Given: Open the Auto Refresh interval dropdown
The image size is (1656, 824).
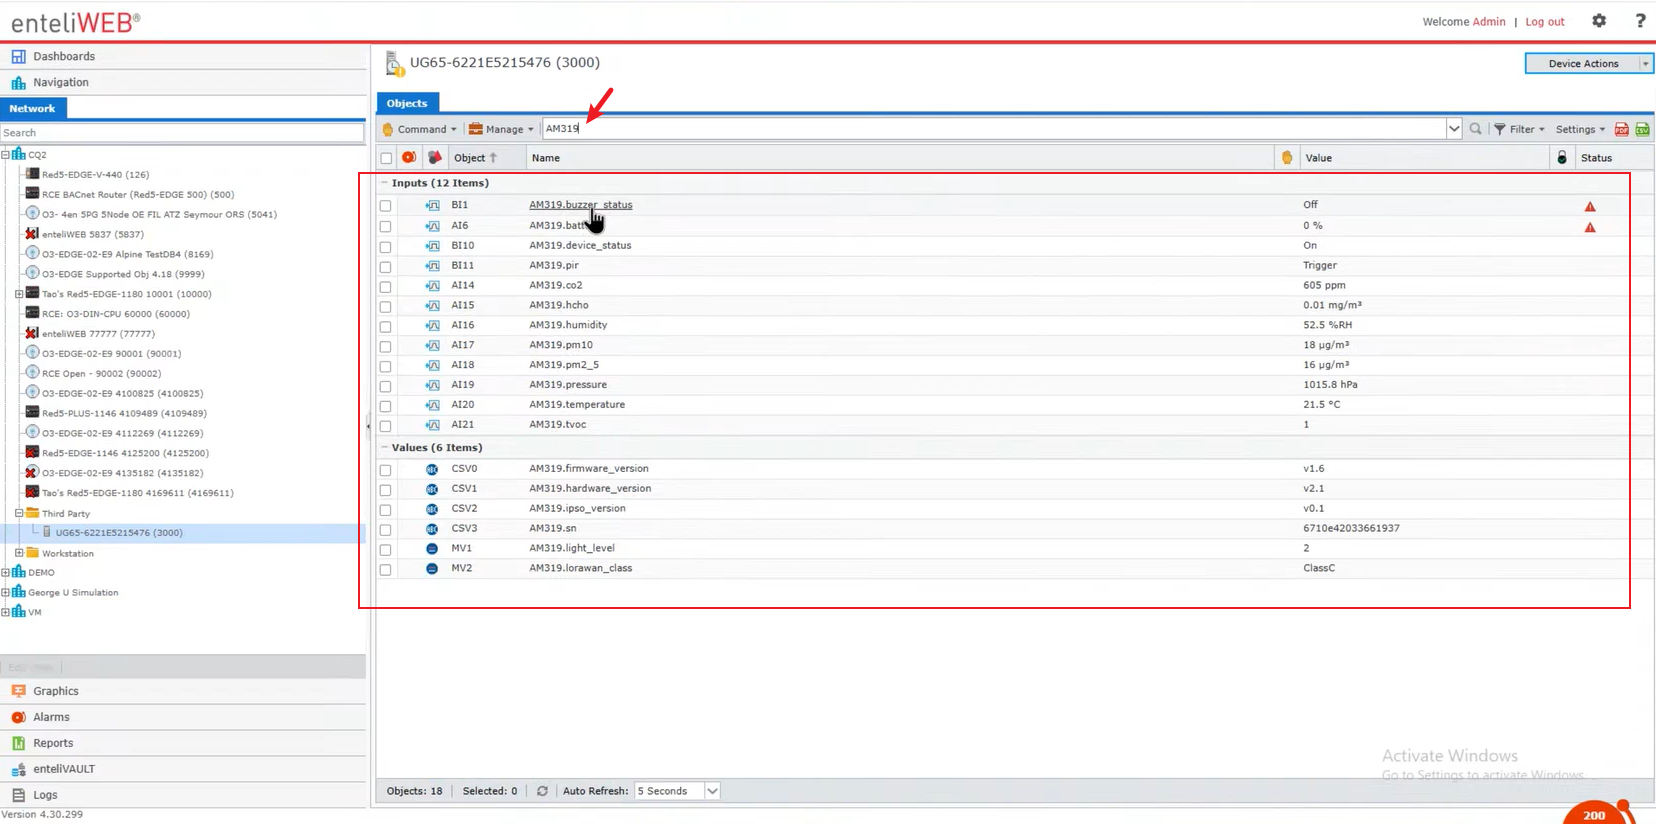Looking at the screenshot, I should click(712, 791).
